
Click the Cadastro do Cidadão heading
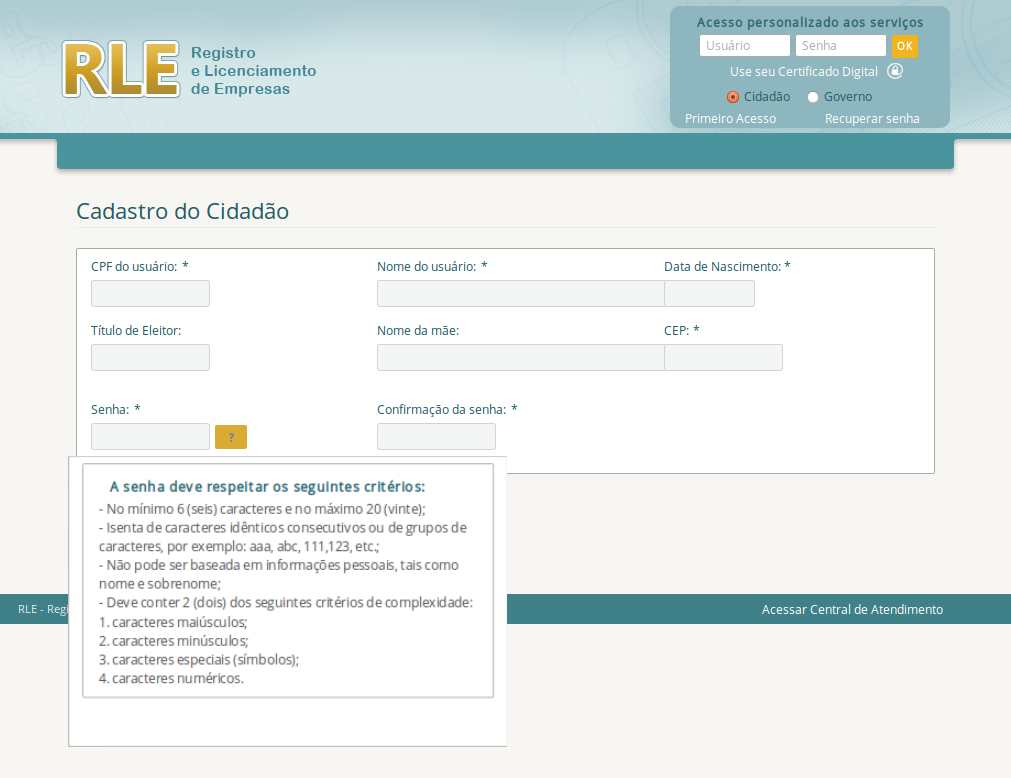(182, 211)
